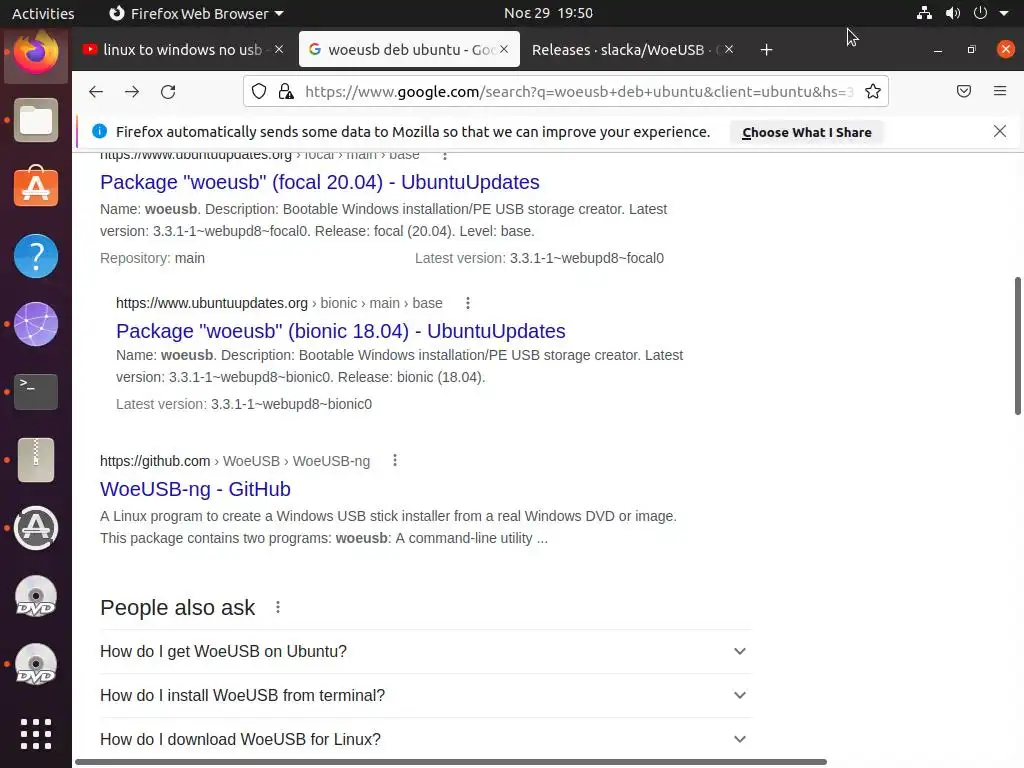
Task: Bookmark this page with the star
Action: click(x=872, y=91)
